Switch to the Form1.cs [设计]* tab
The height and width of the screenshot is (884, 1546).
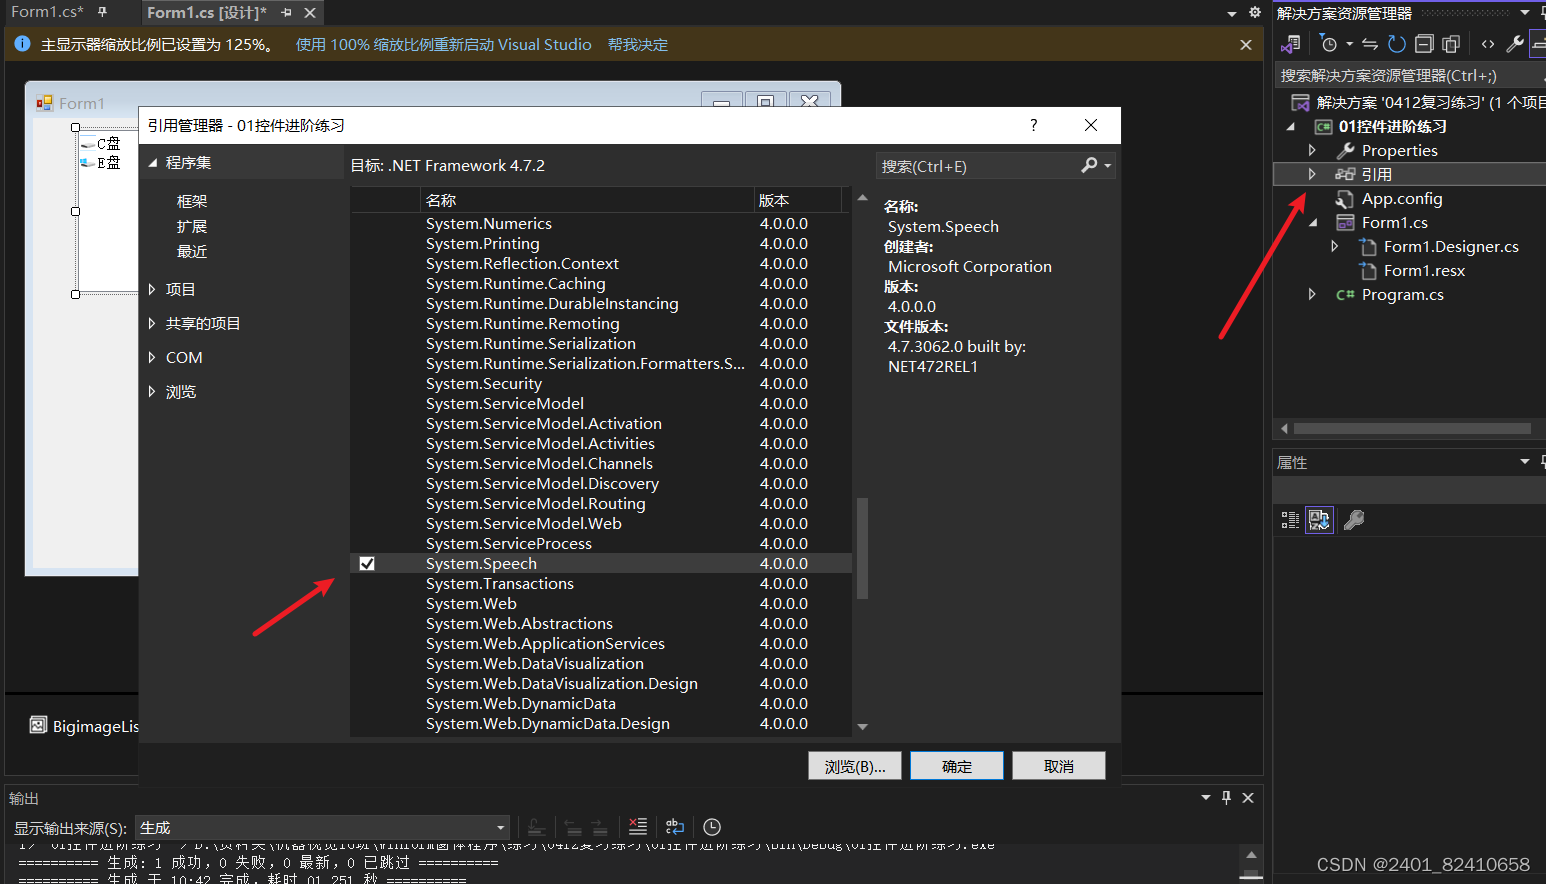[207, 13]
